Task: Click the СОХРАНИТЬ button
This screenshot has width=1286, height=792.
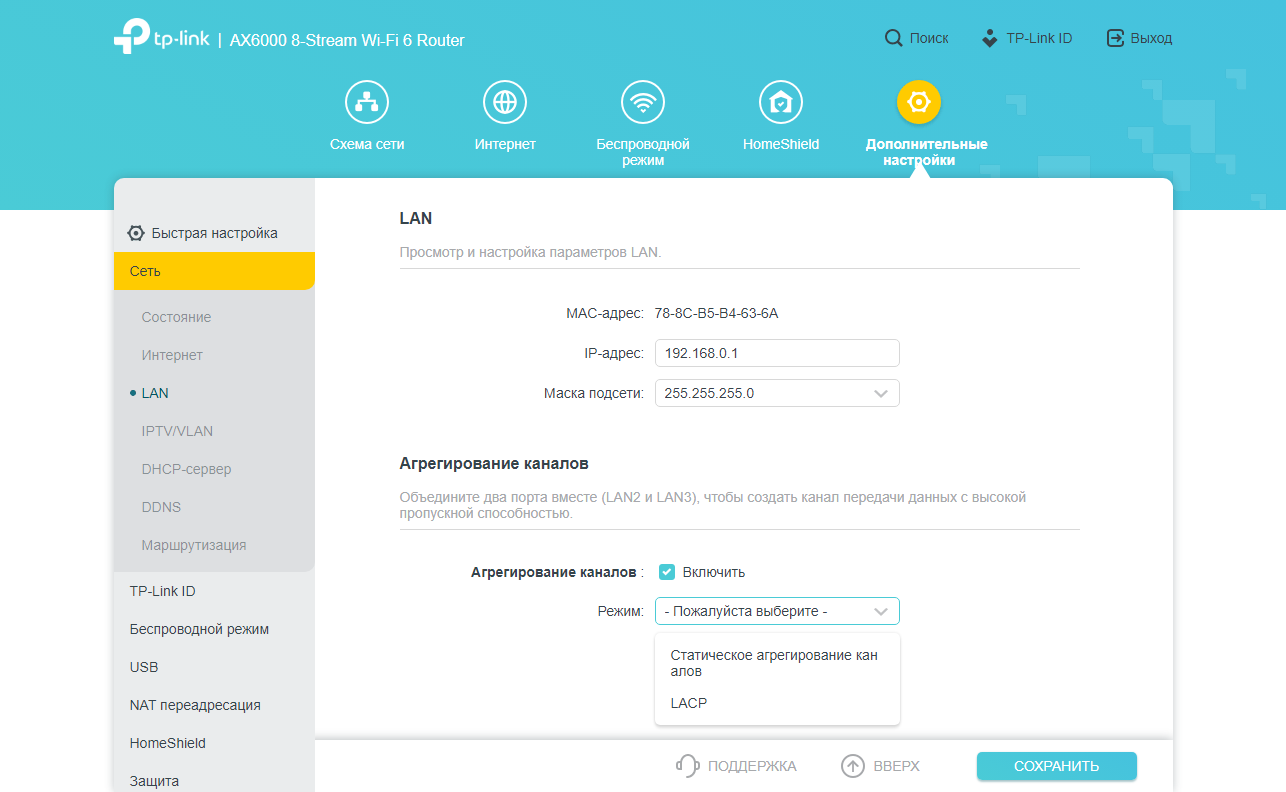Action: click(x=1057, y=766)
